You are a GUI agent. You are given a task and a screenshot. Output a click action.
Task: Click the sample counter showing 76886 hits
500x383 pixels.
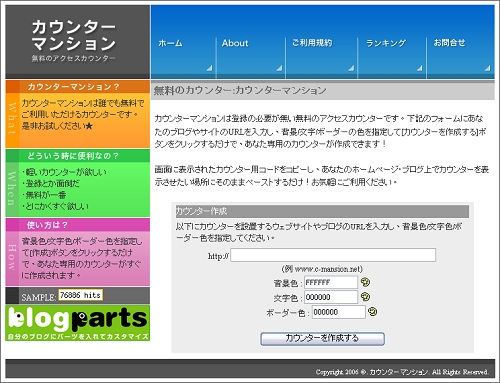pos(81,295)
